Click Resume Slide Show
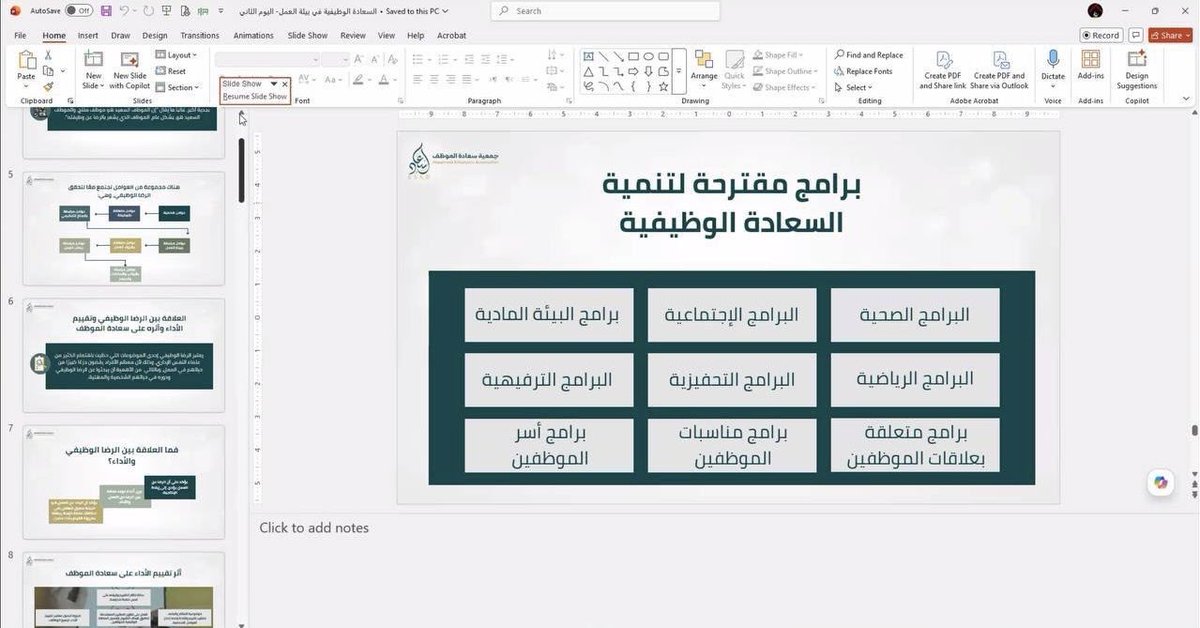The height and width of the screenshot is (628, 1200). (254, 96)
